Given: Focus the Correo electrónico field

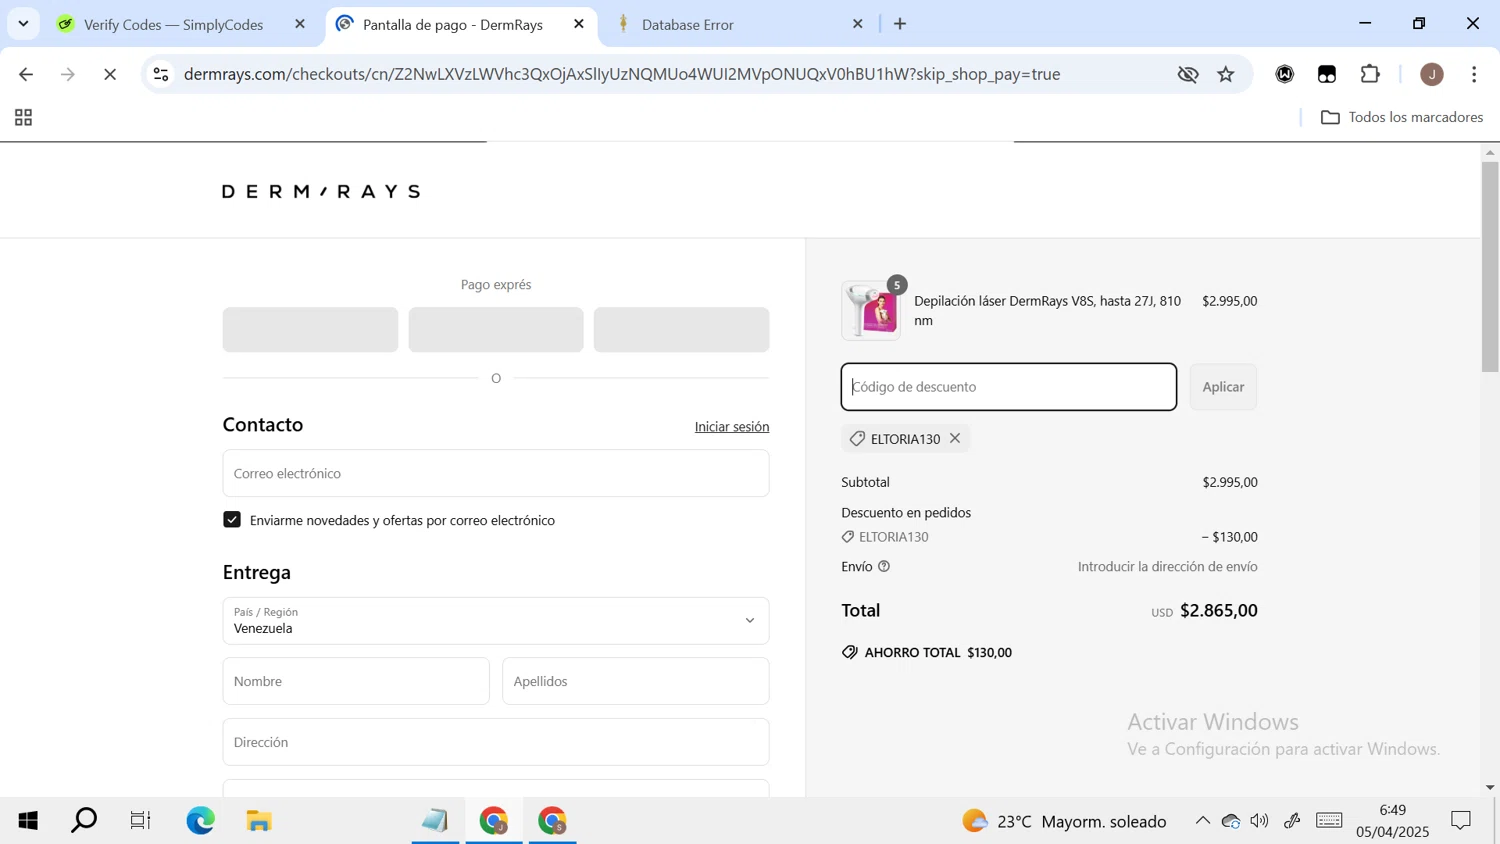Looking at the screenshot, I should [496, 473].
